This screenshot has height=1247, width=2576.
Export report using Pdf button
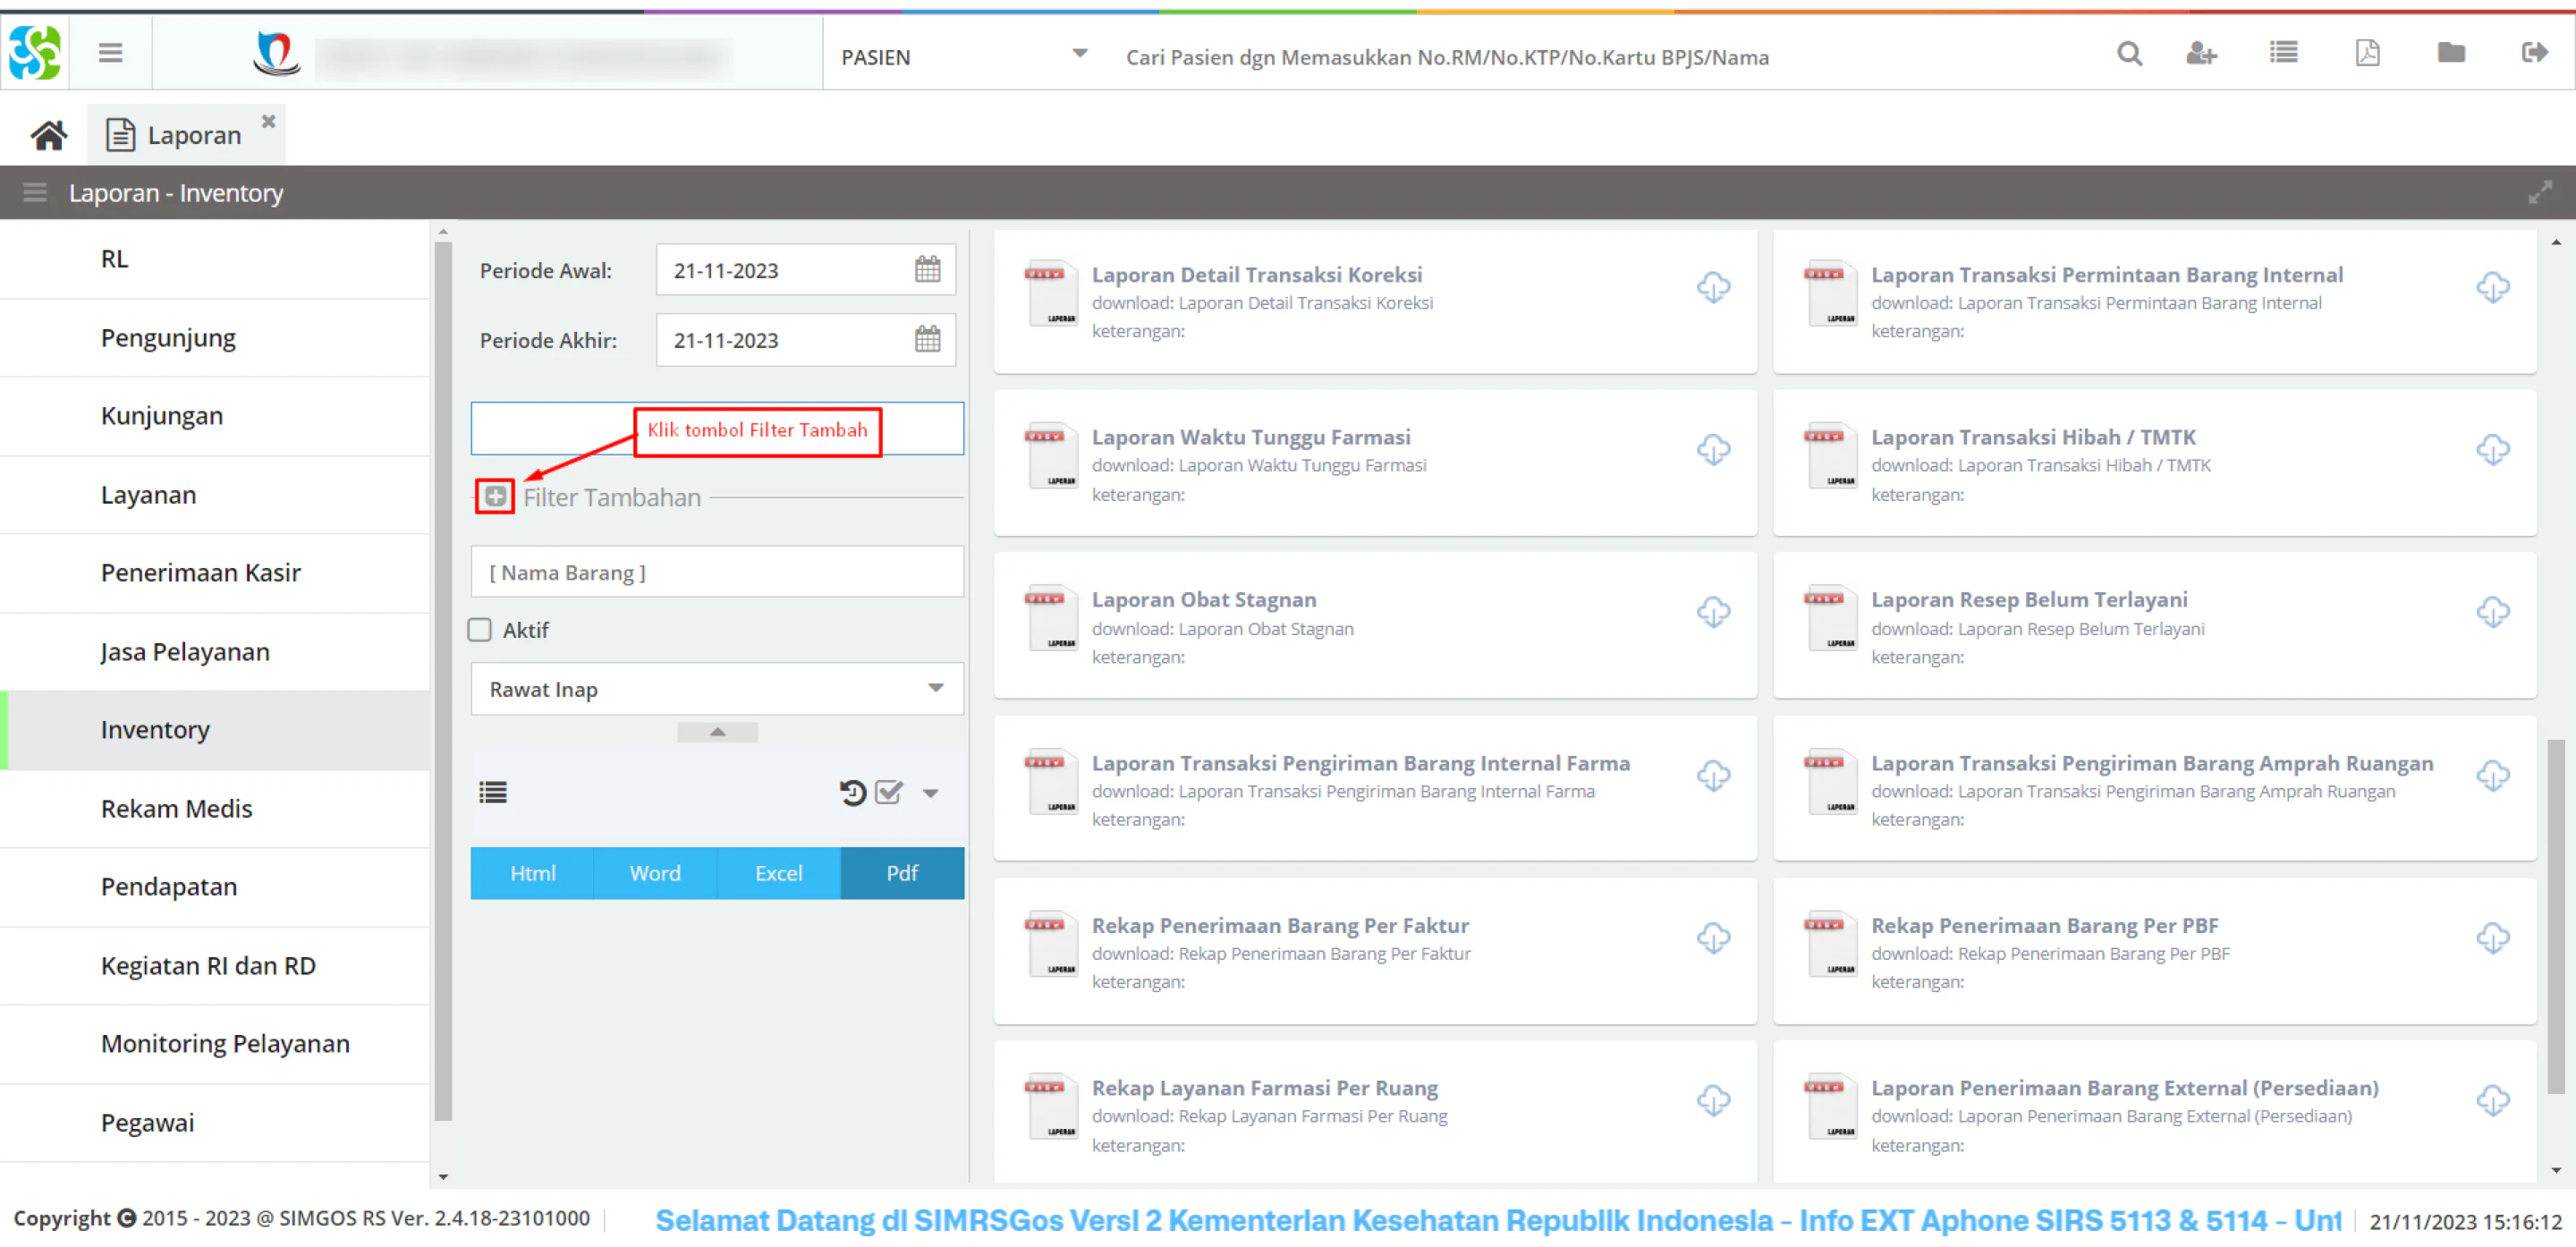(902, 873)
